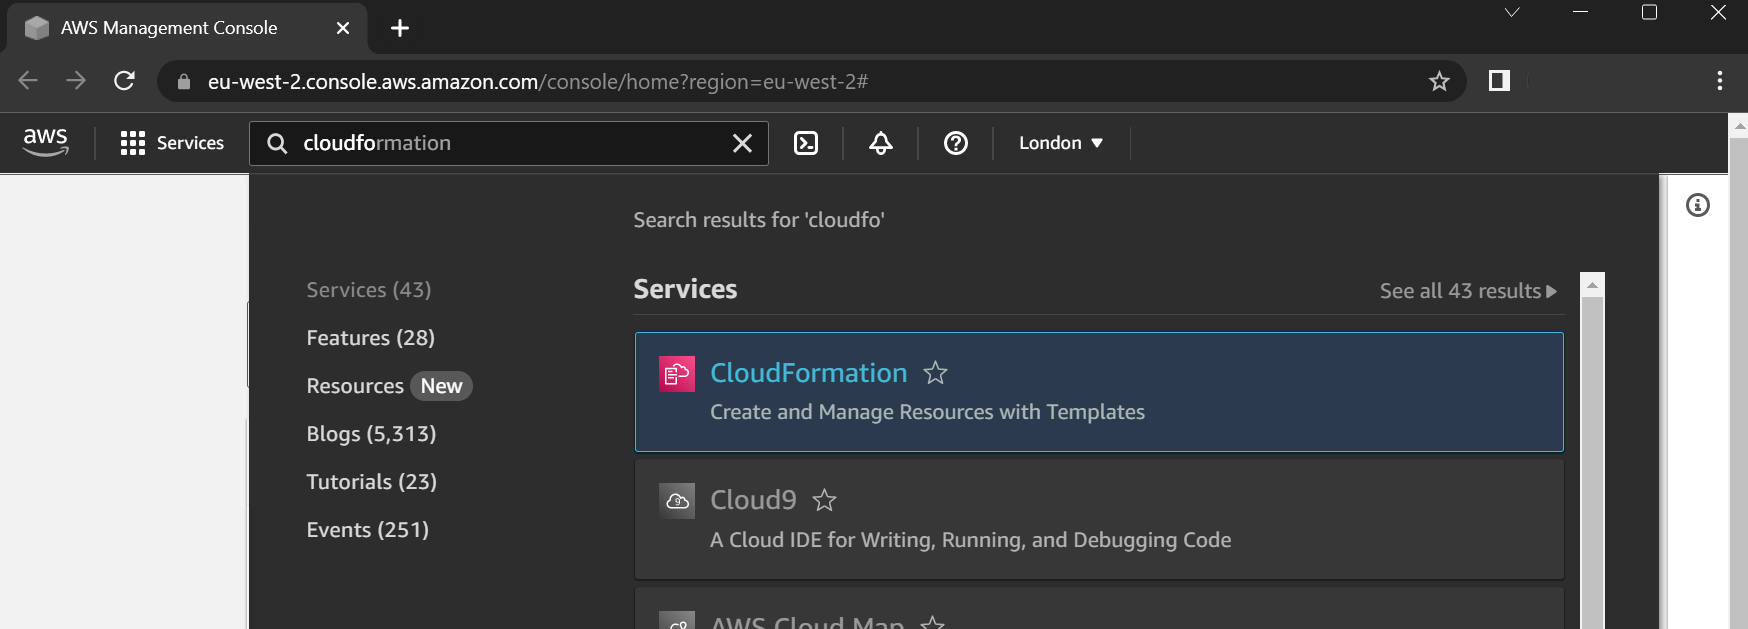Favorite CloudFormation with the star
The image size is (1748, 629).
click(x=935, y=373)
